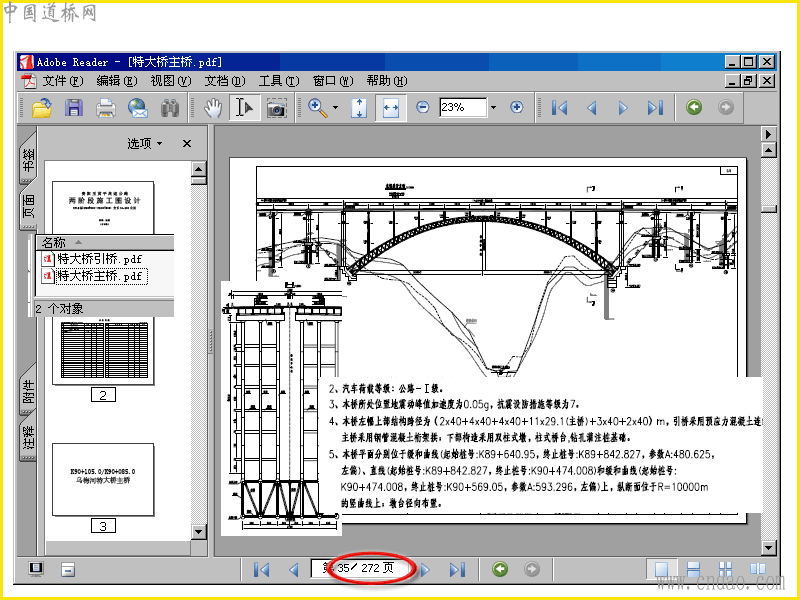Select 特大桥引桥.pdf in the list
Image resolution: width=800 pixels, height=600 pixels.
pos(99,259)
